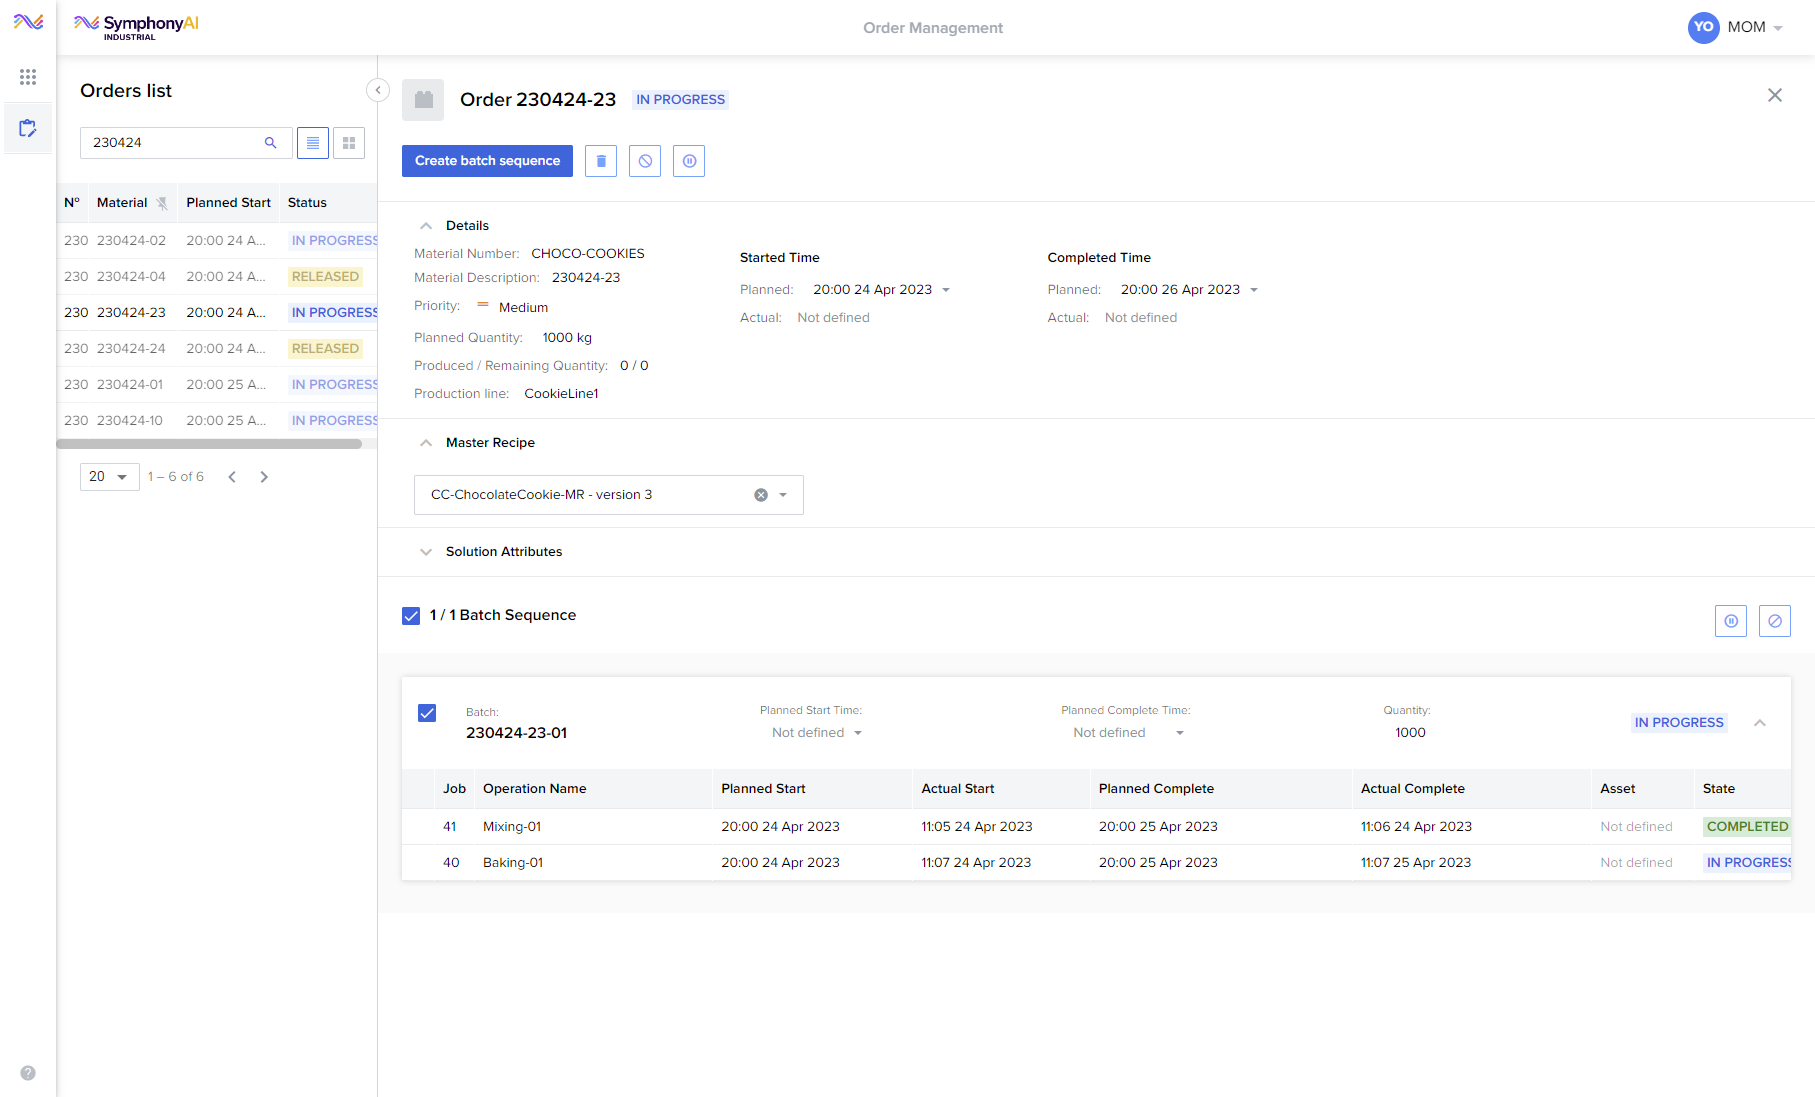Open the help question mark icon

coord(28,1073)
